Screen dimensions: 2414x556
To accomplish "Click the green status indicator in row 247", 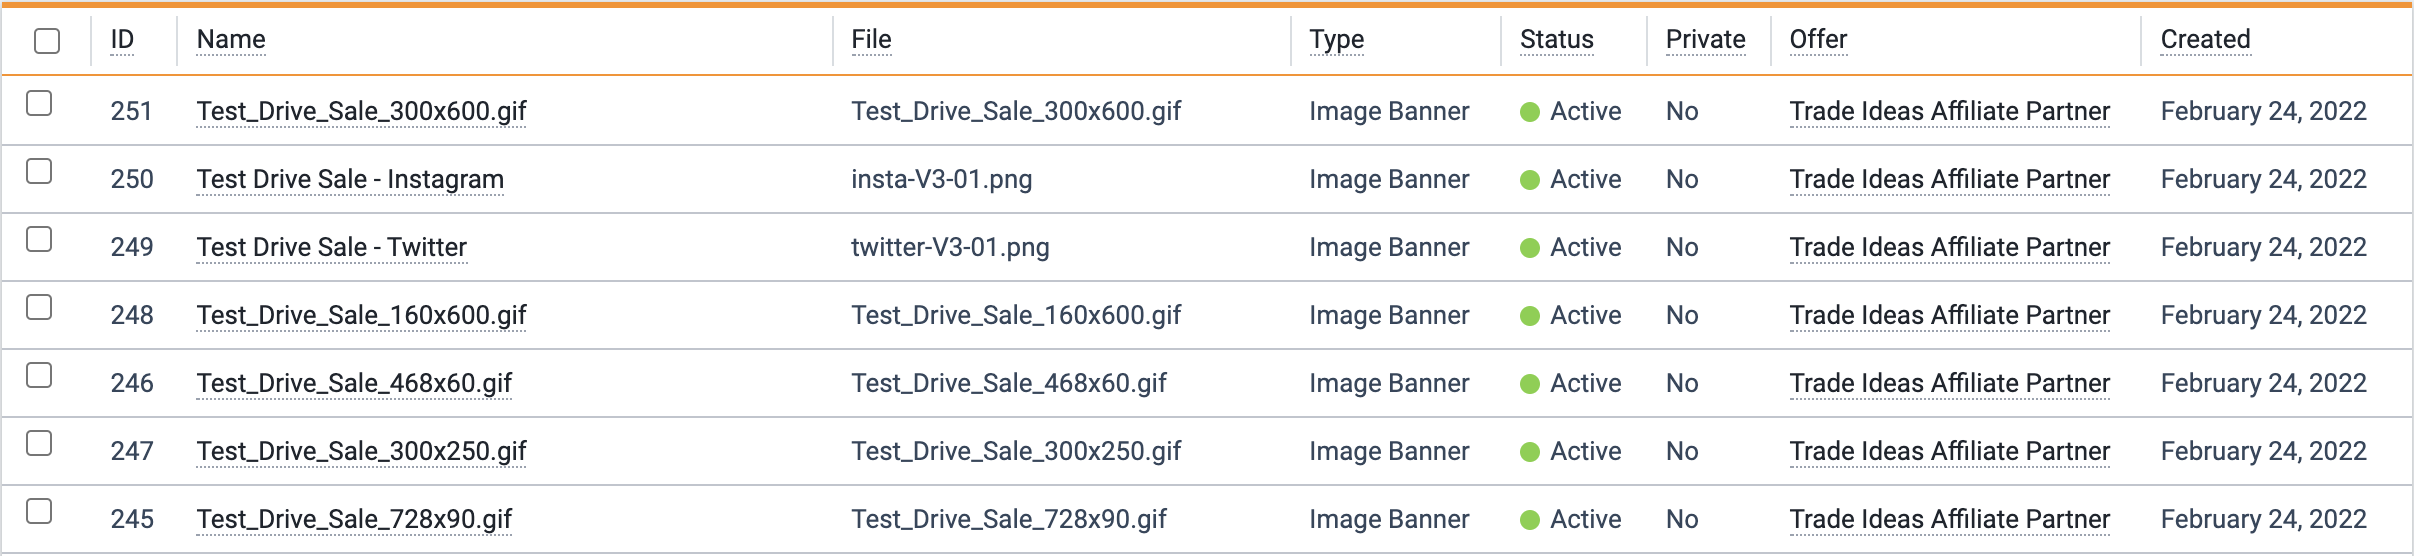I will 1529,452.
